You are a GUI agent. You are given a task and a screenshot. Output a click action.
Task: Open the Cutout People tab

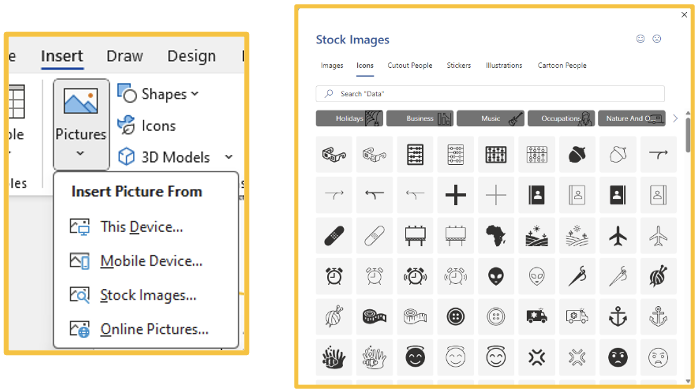coord(410,65)
